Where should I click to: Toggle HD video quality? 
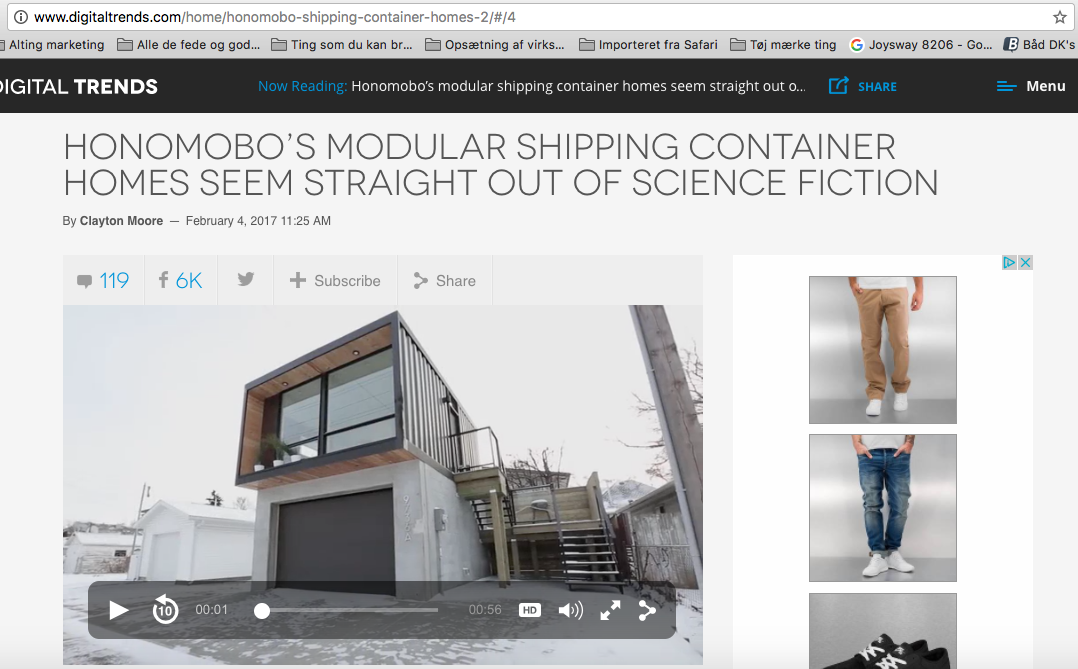(x=529, y=610)
